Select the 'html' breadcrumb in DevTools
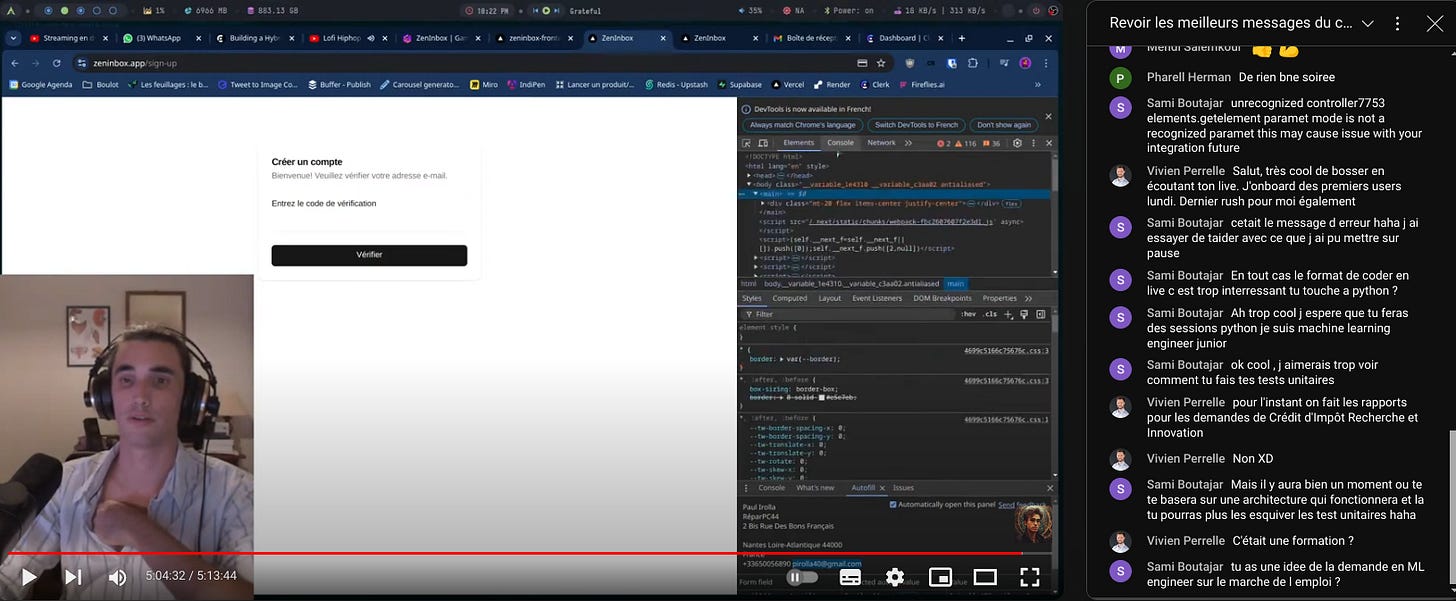Viewport: 1456px width, 601px height. click(748, 284)
